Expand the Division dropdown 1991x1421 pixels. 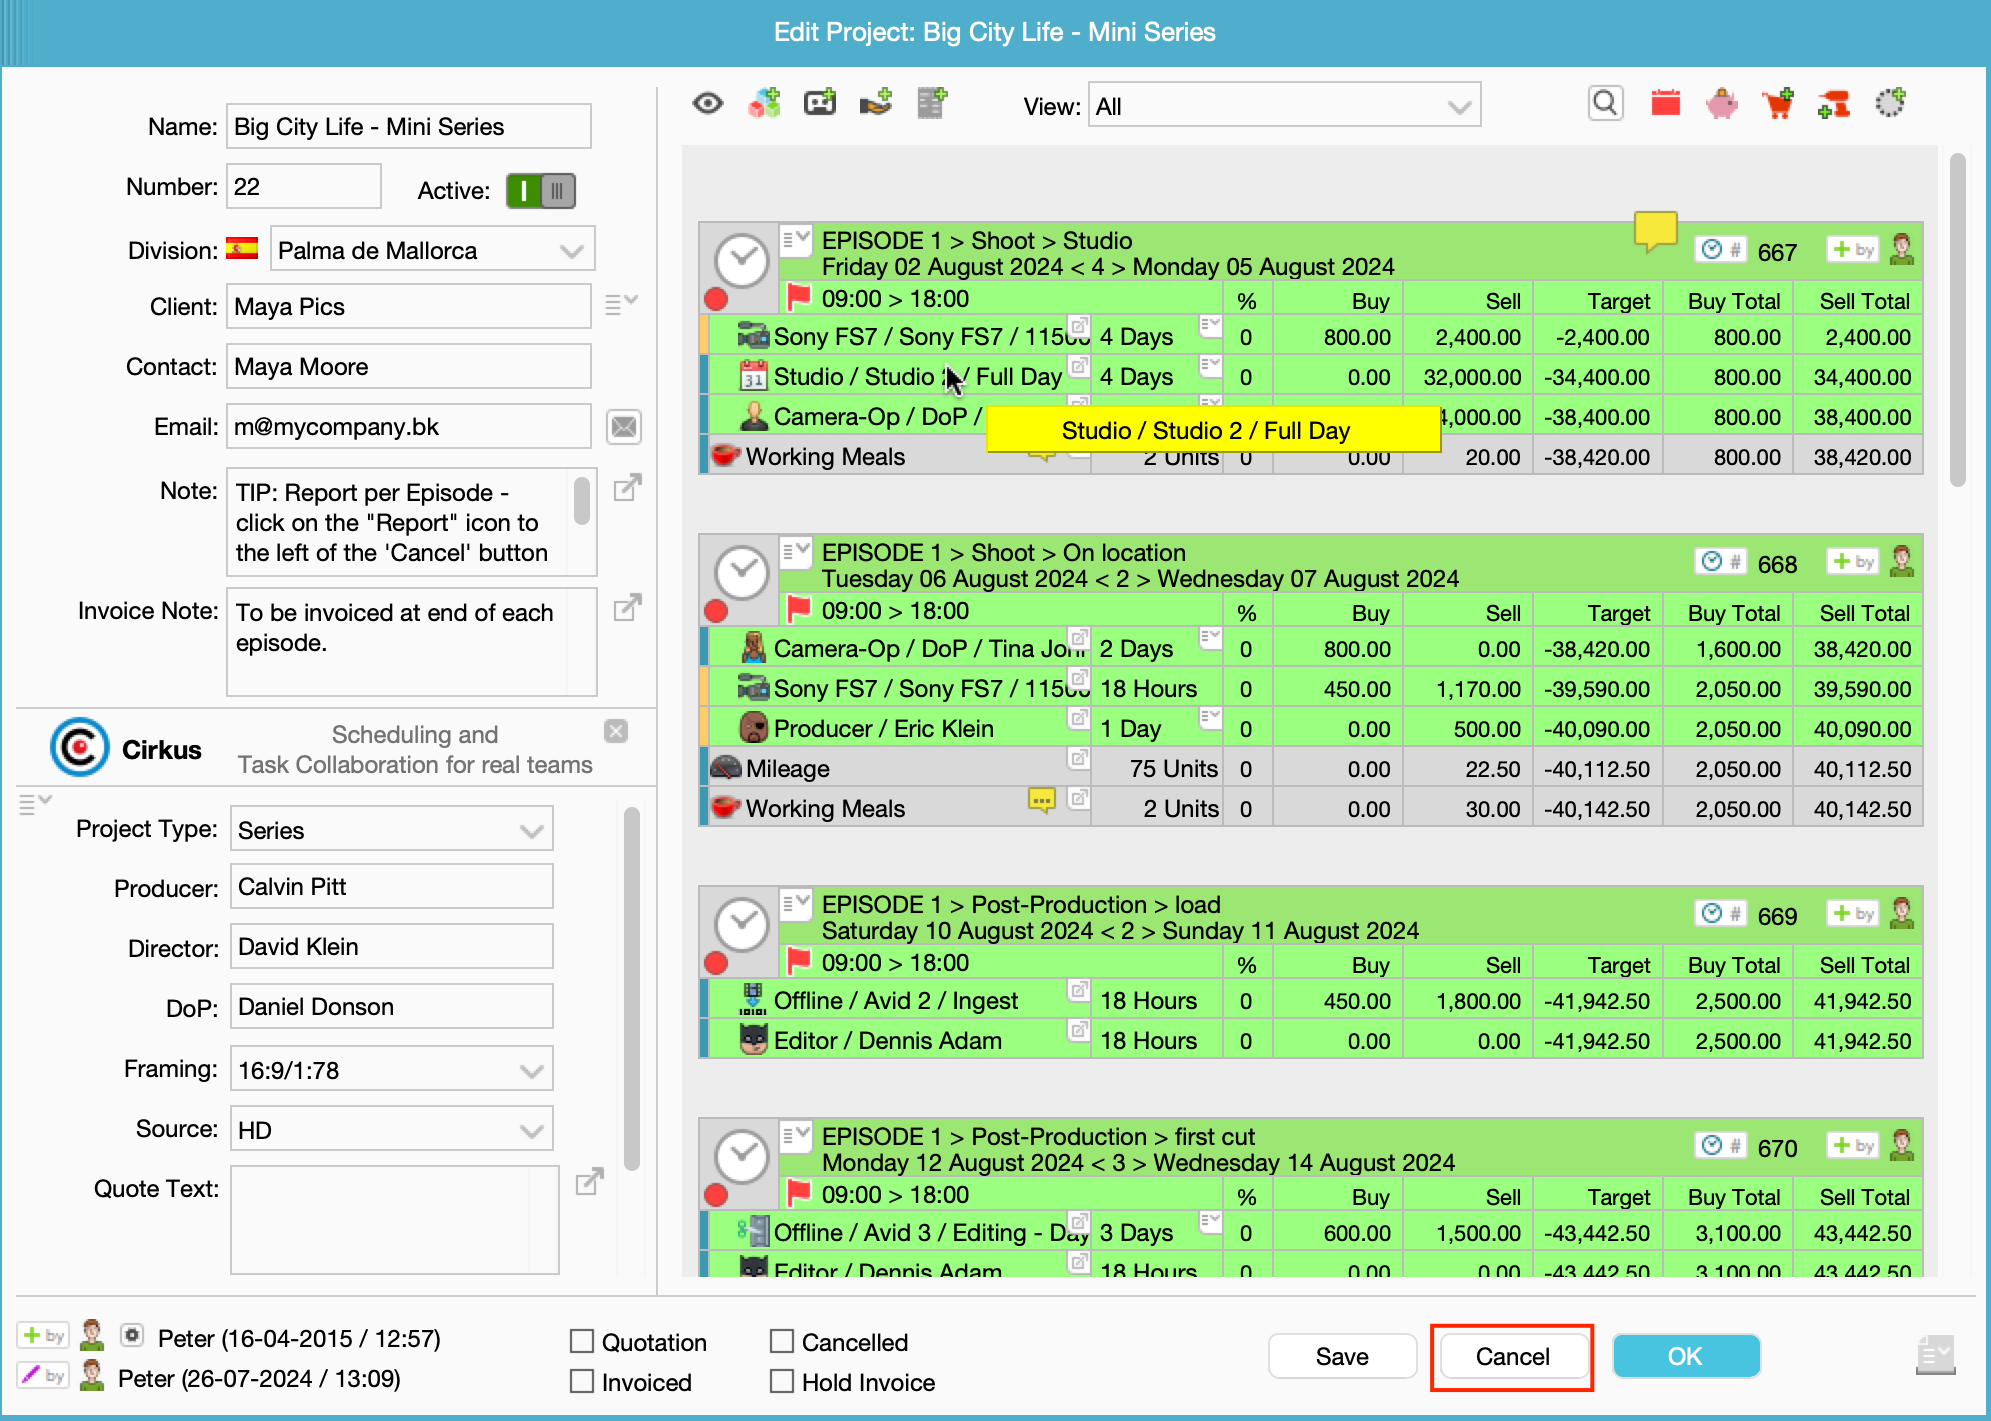[x=433, y=250]
